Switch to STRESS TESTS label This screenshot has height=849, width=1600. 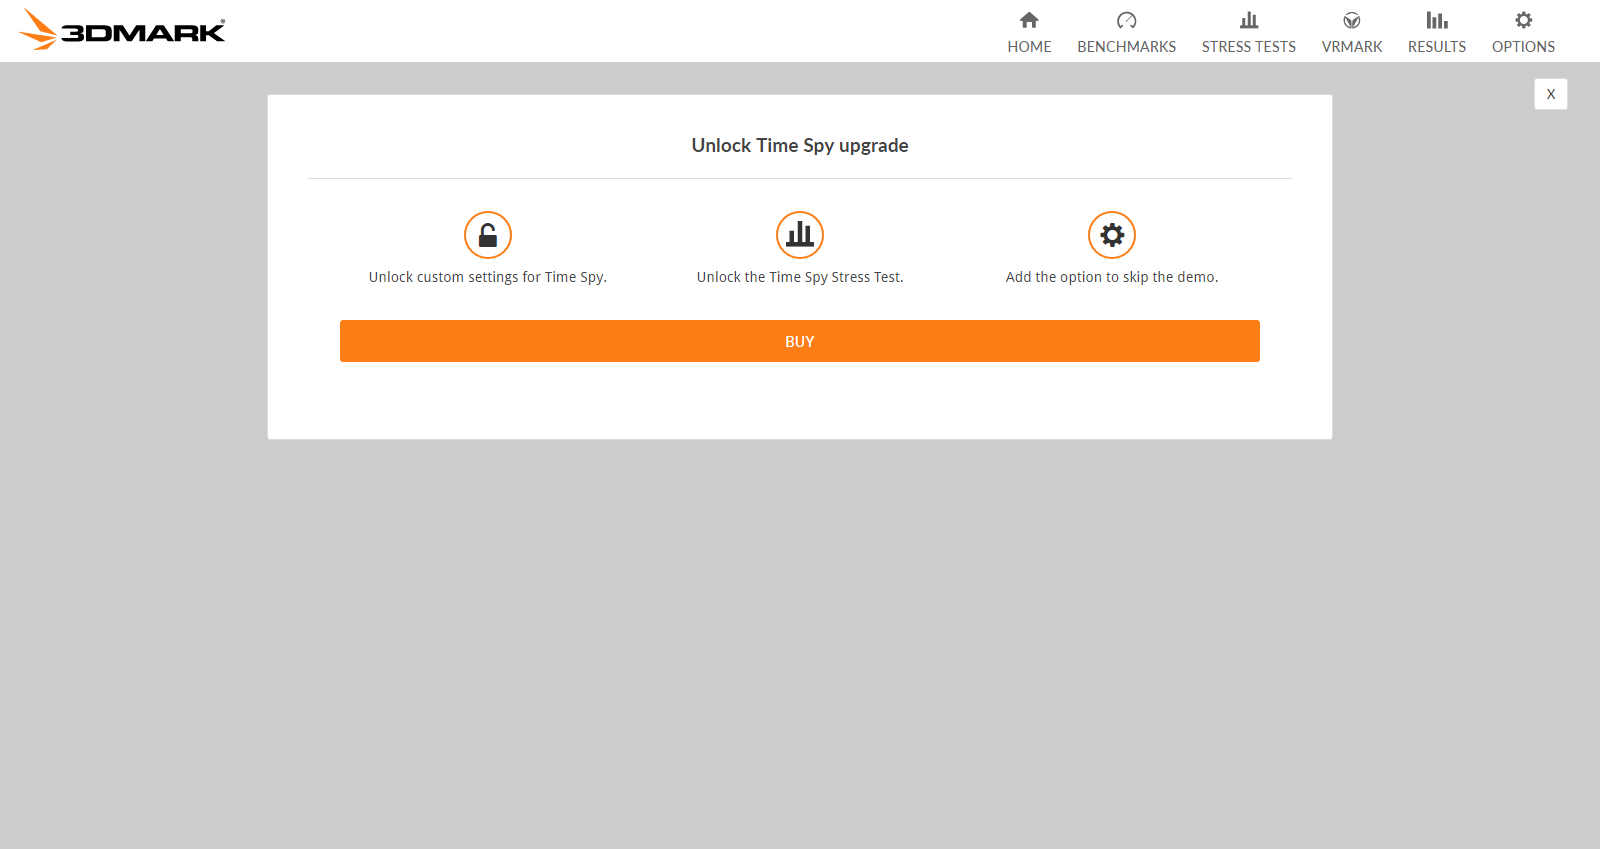[x=1249, y=47]
